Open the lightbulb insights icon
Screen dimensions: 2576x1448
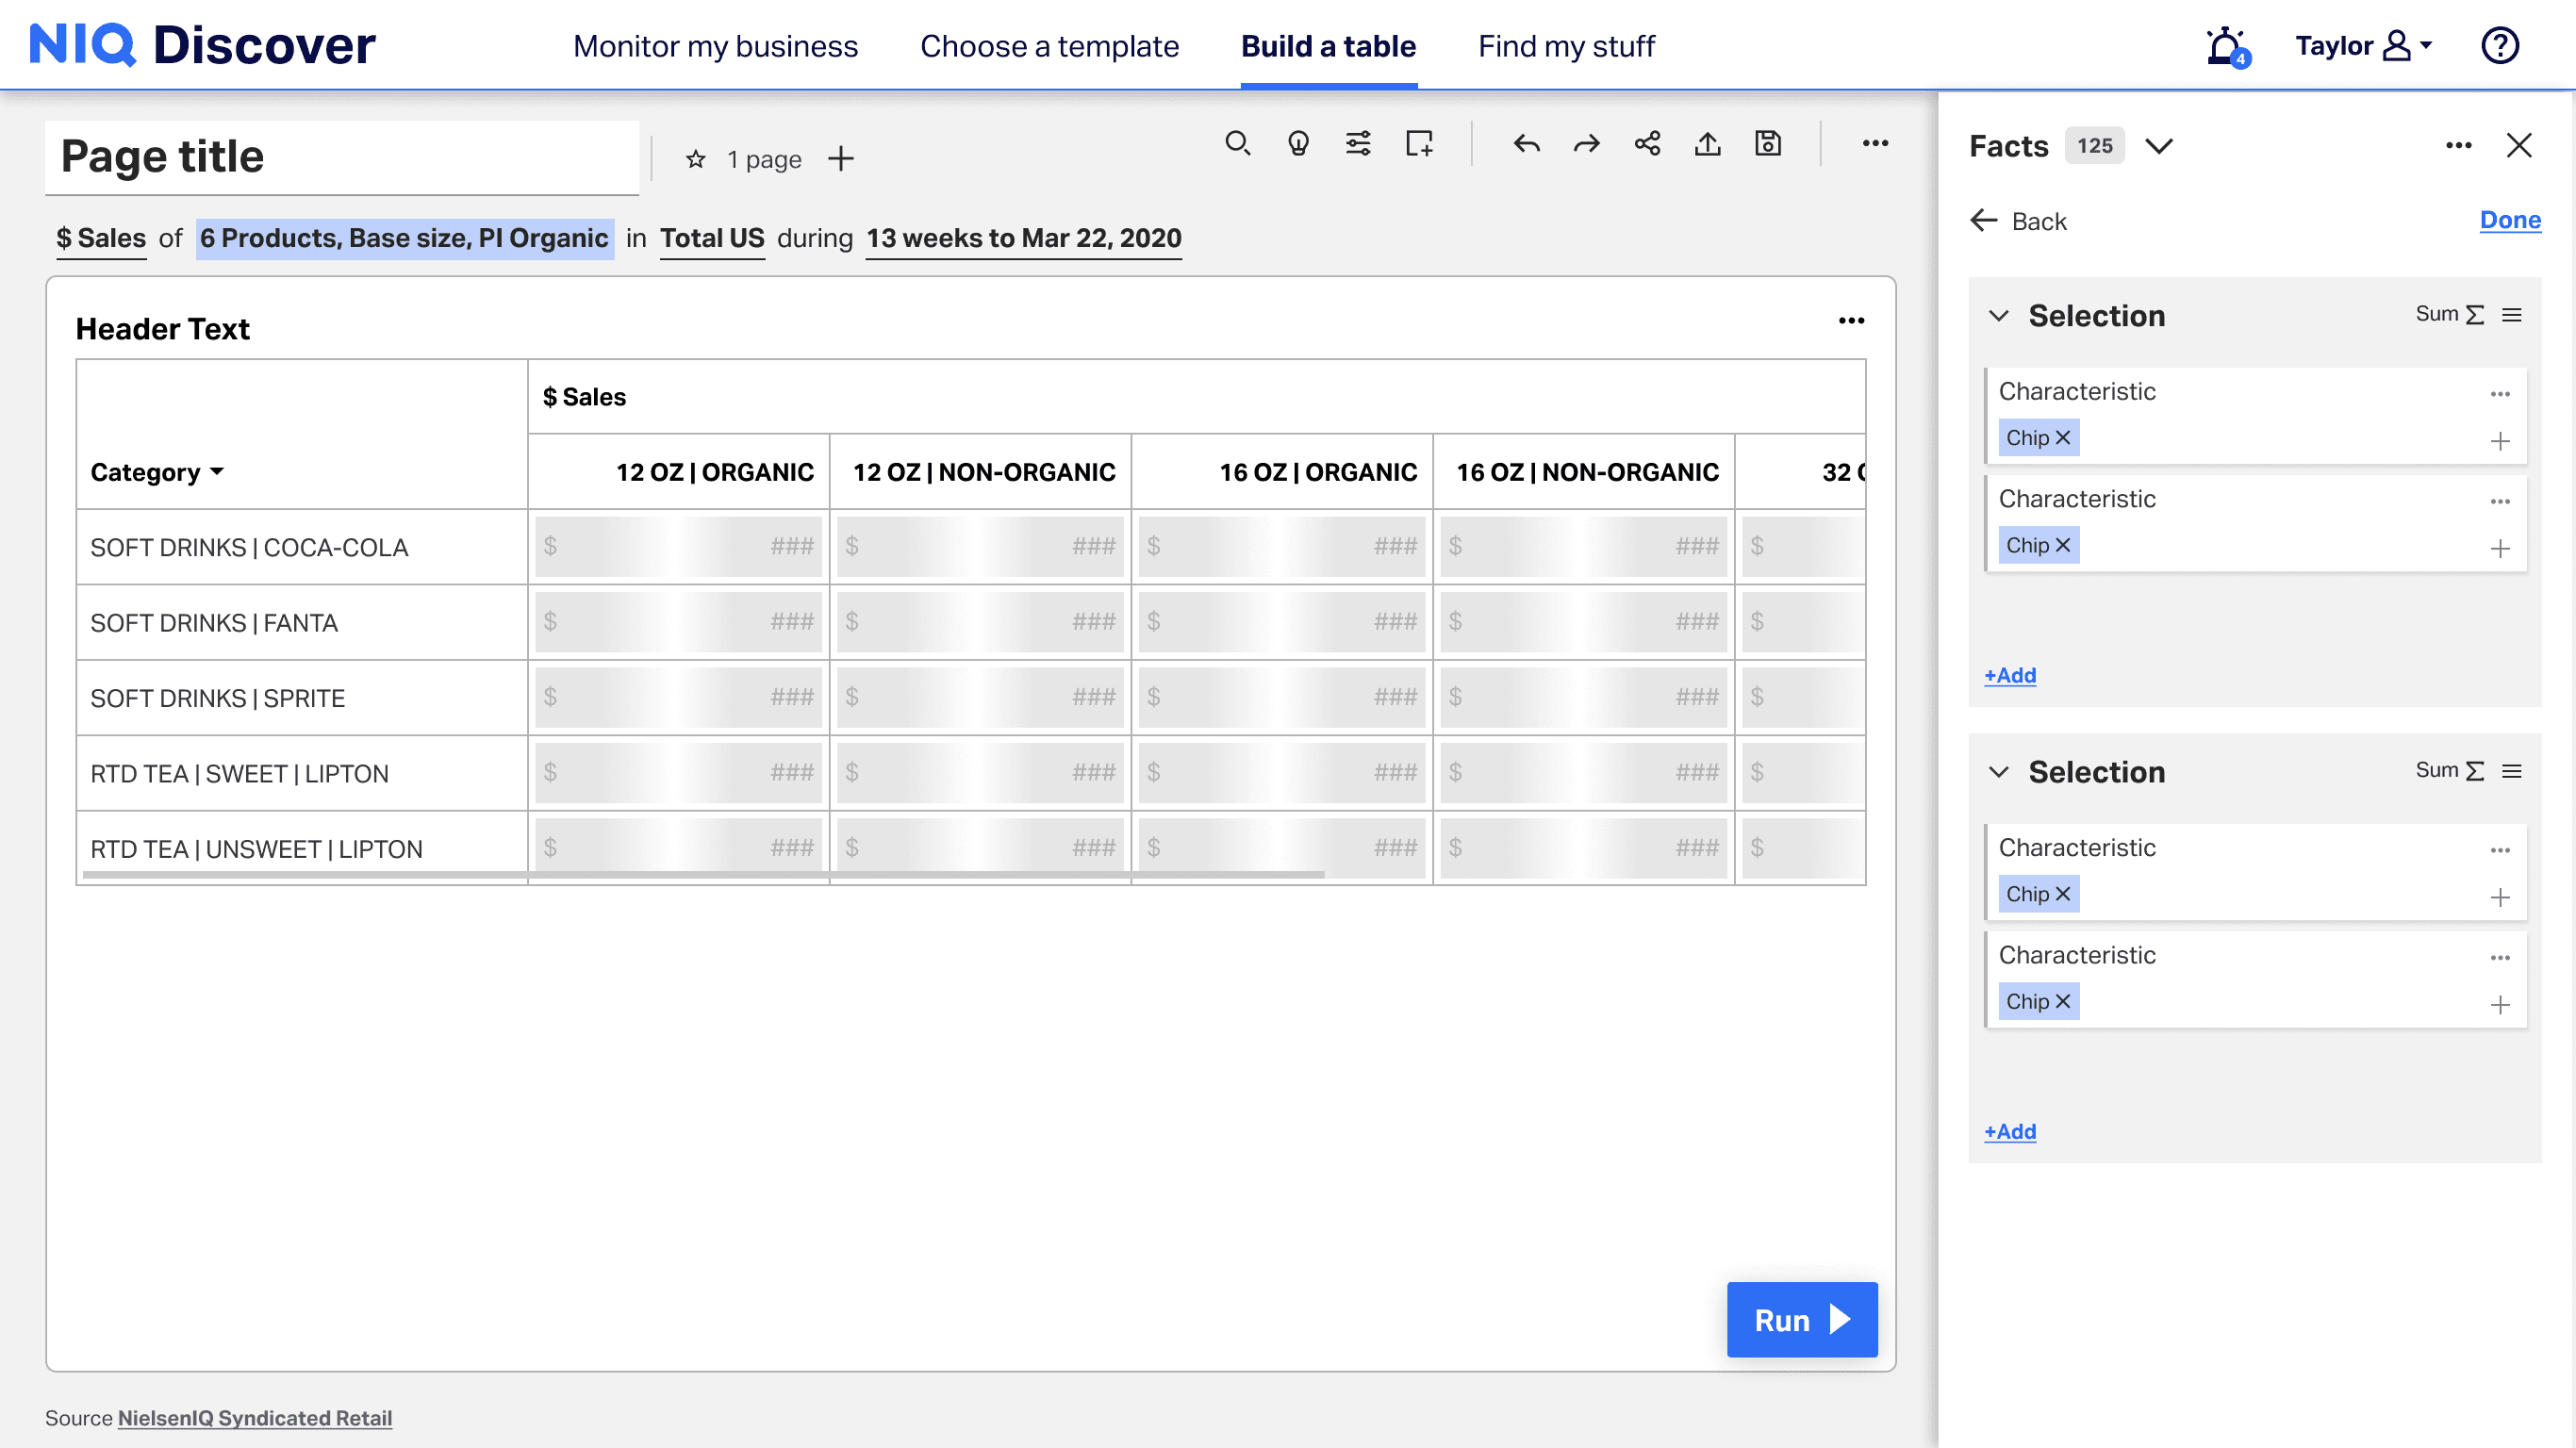click(1298, 144)
